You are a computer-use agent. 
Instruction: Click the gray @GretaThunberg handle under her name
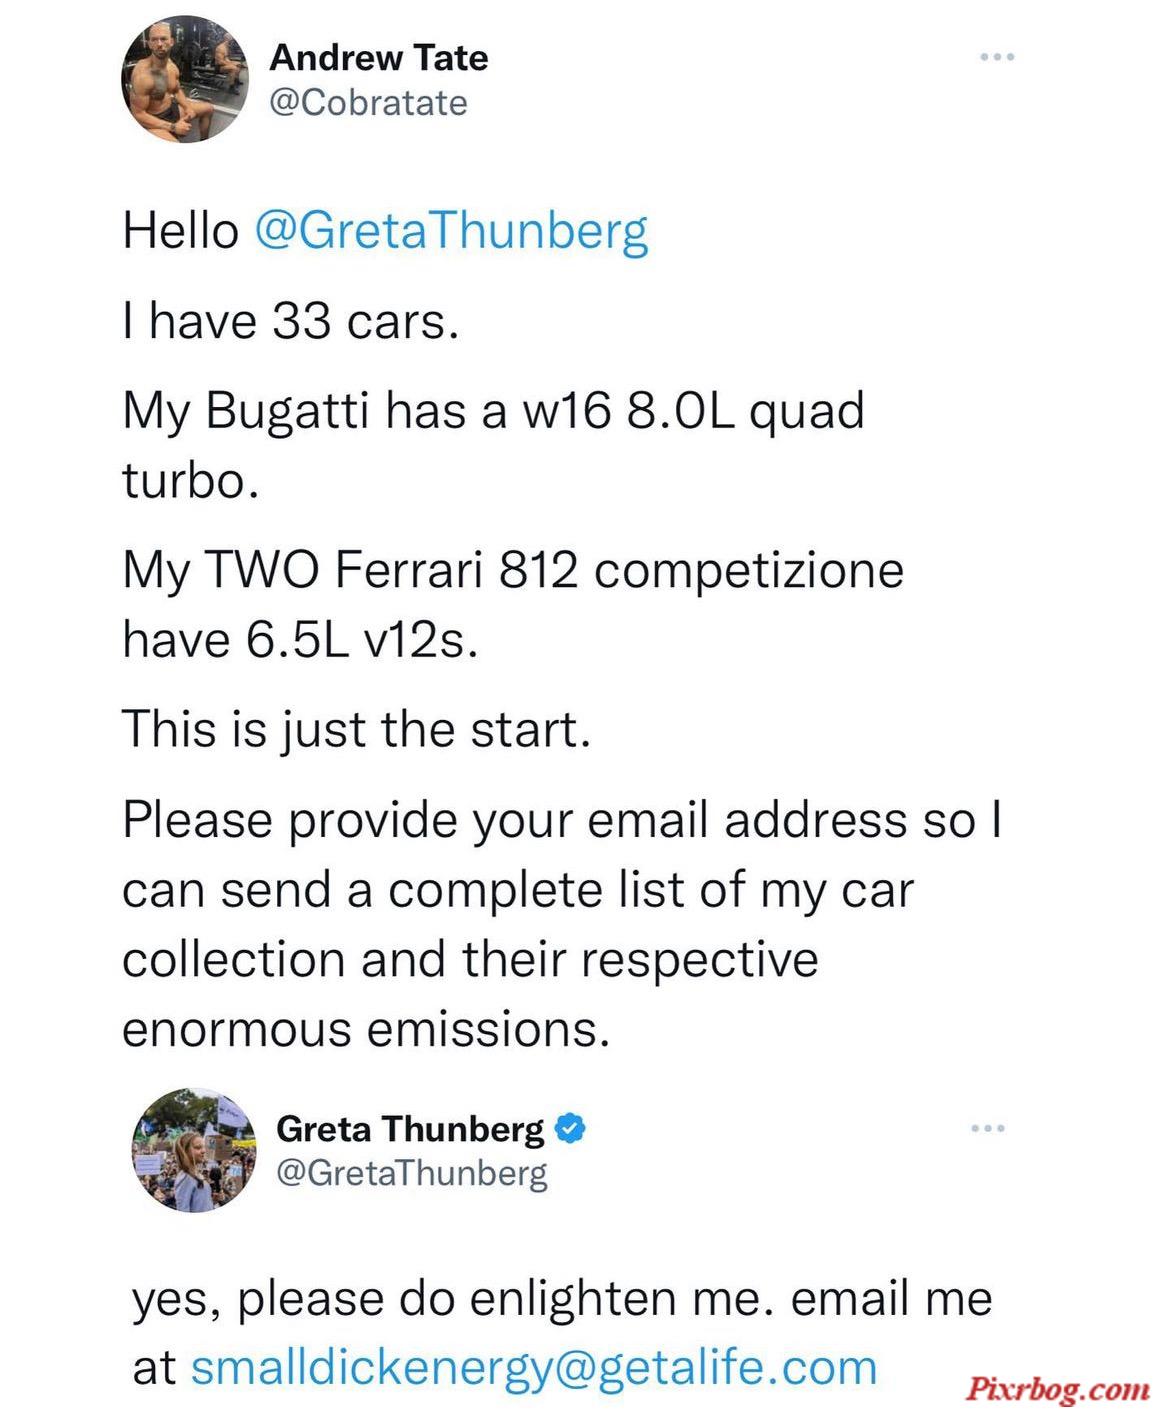pos(411,1173)
